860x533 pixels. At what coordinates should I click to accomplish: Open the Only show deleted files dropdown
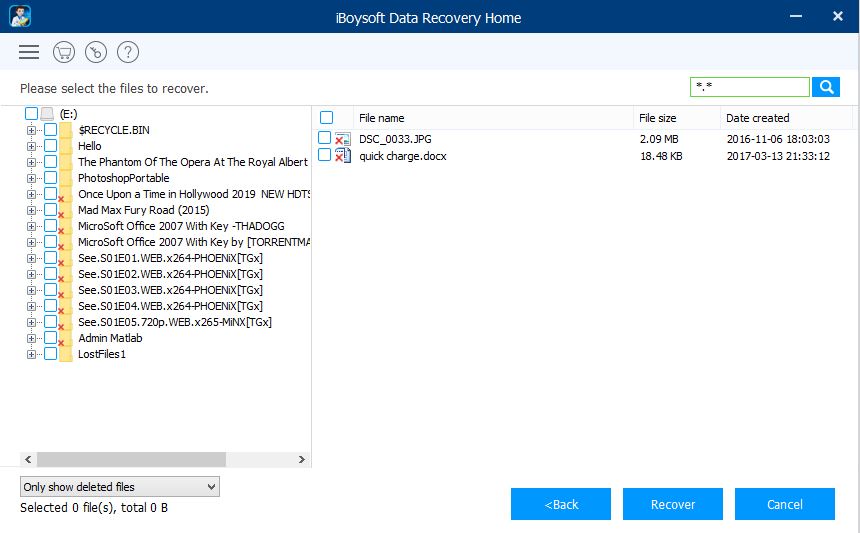pyautogui.click(x=120, y=487)
